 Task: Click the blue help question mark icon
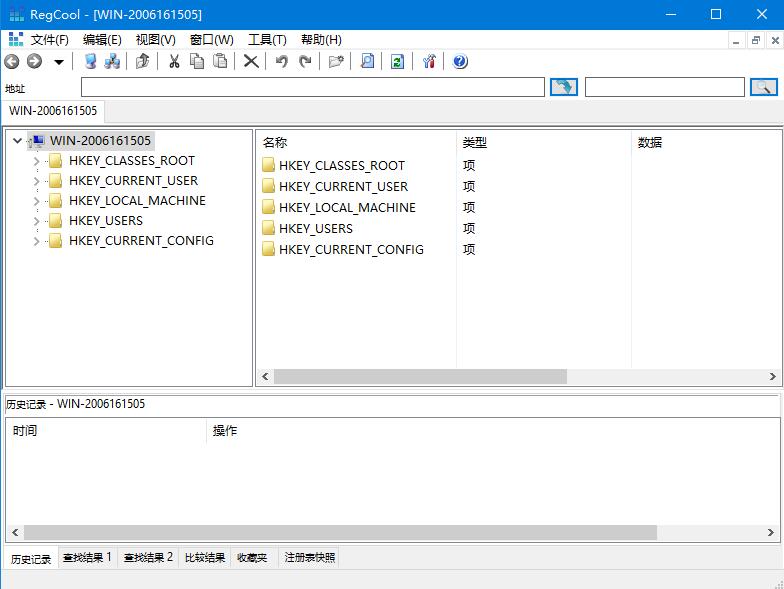point(460,62)
